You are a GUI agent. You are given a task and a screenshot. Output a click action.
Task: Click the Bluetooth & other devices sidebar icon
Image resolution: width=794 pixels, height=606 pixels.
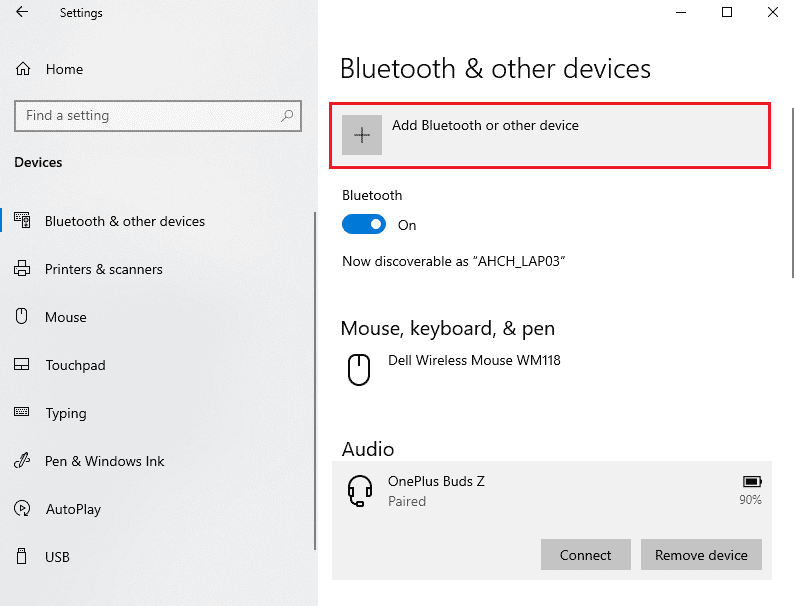point(22,220)
